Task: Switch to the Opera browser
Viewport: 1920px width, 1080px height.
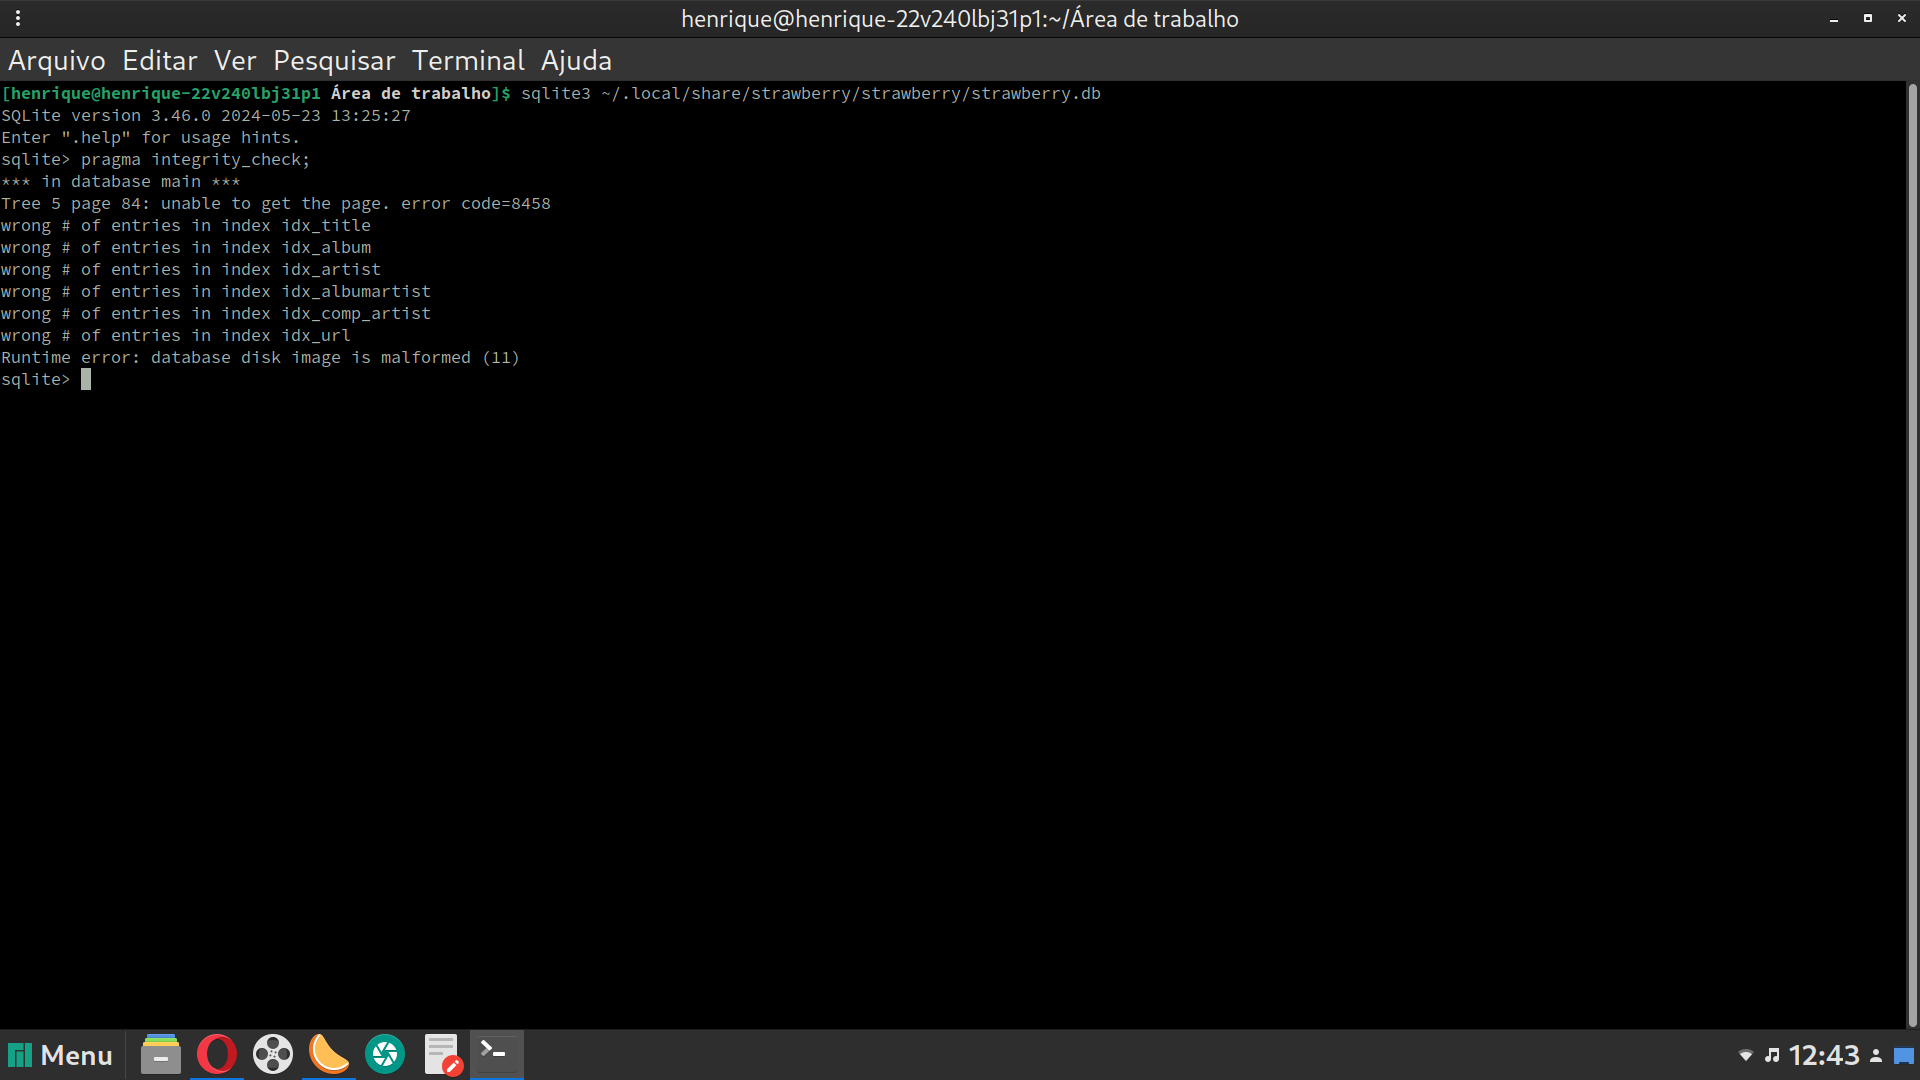Action: click(217, 1055)
